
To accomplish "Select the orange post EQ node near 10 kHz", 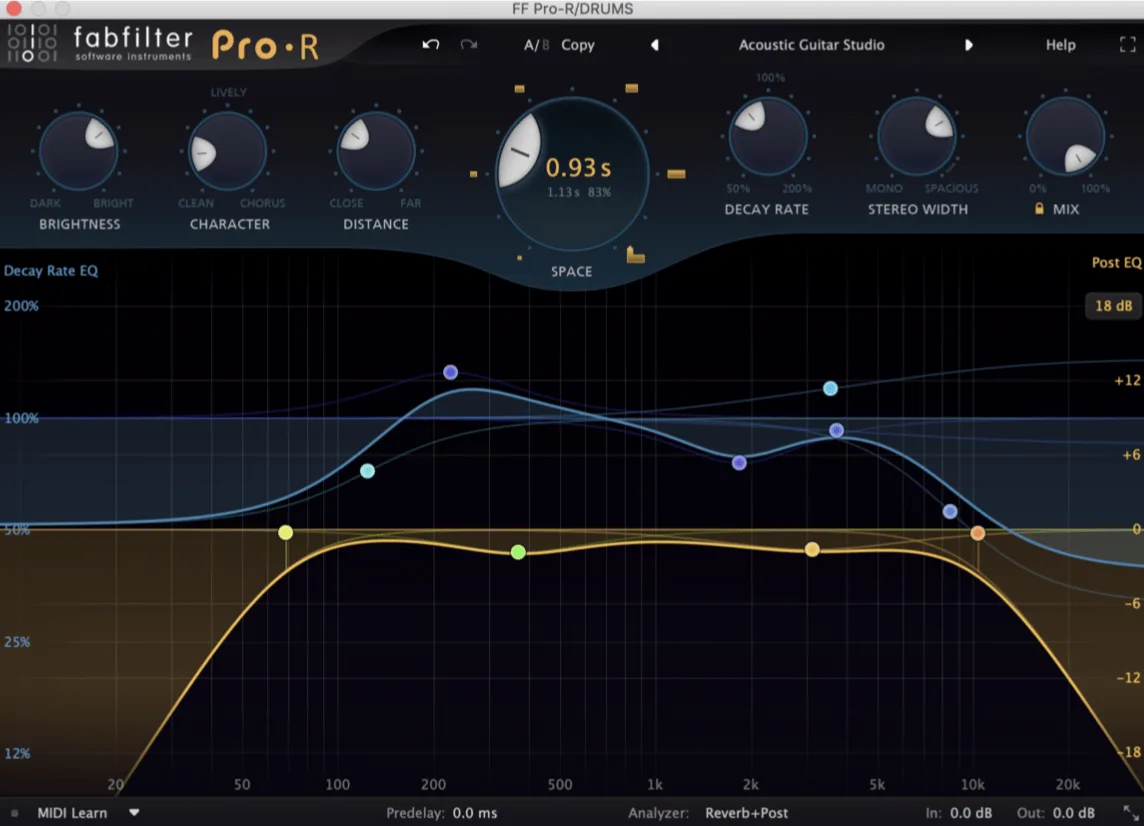I will (x=978, y=533).
